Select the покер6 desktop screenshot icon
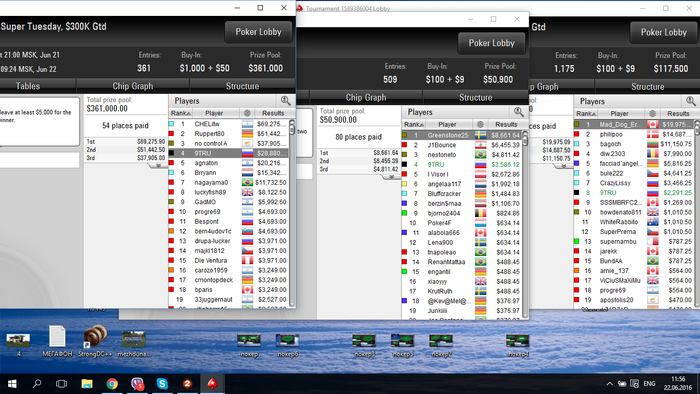The height and width of the screenshot is (394, 700). pyautogui.click(x=288, y=345)
